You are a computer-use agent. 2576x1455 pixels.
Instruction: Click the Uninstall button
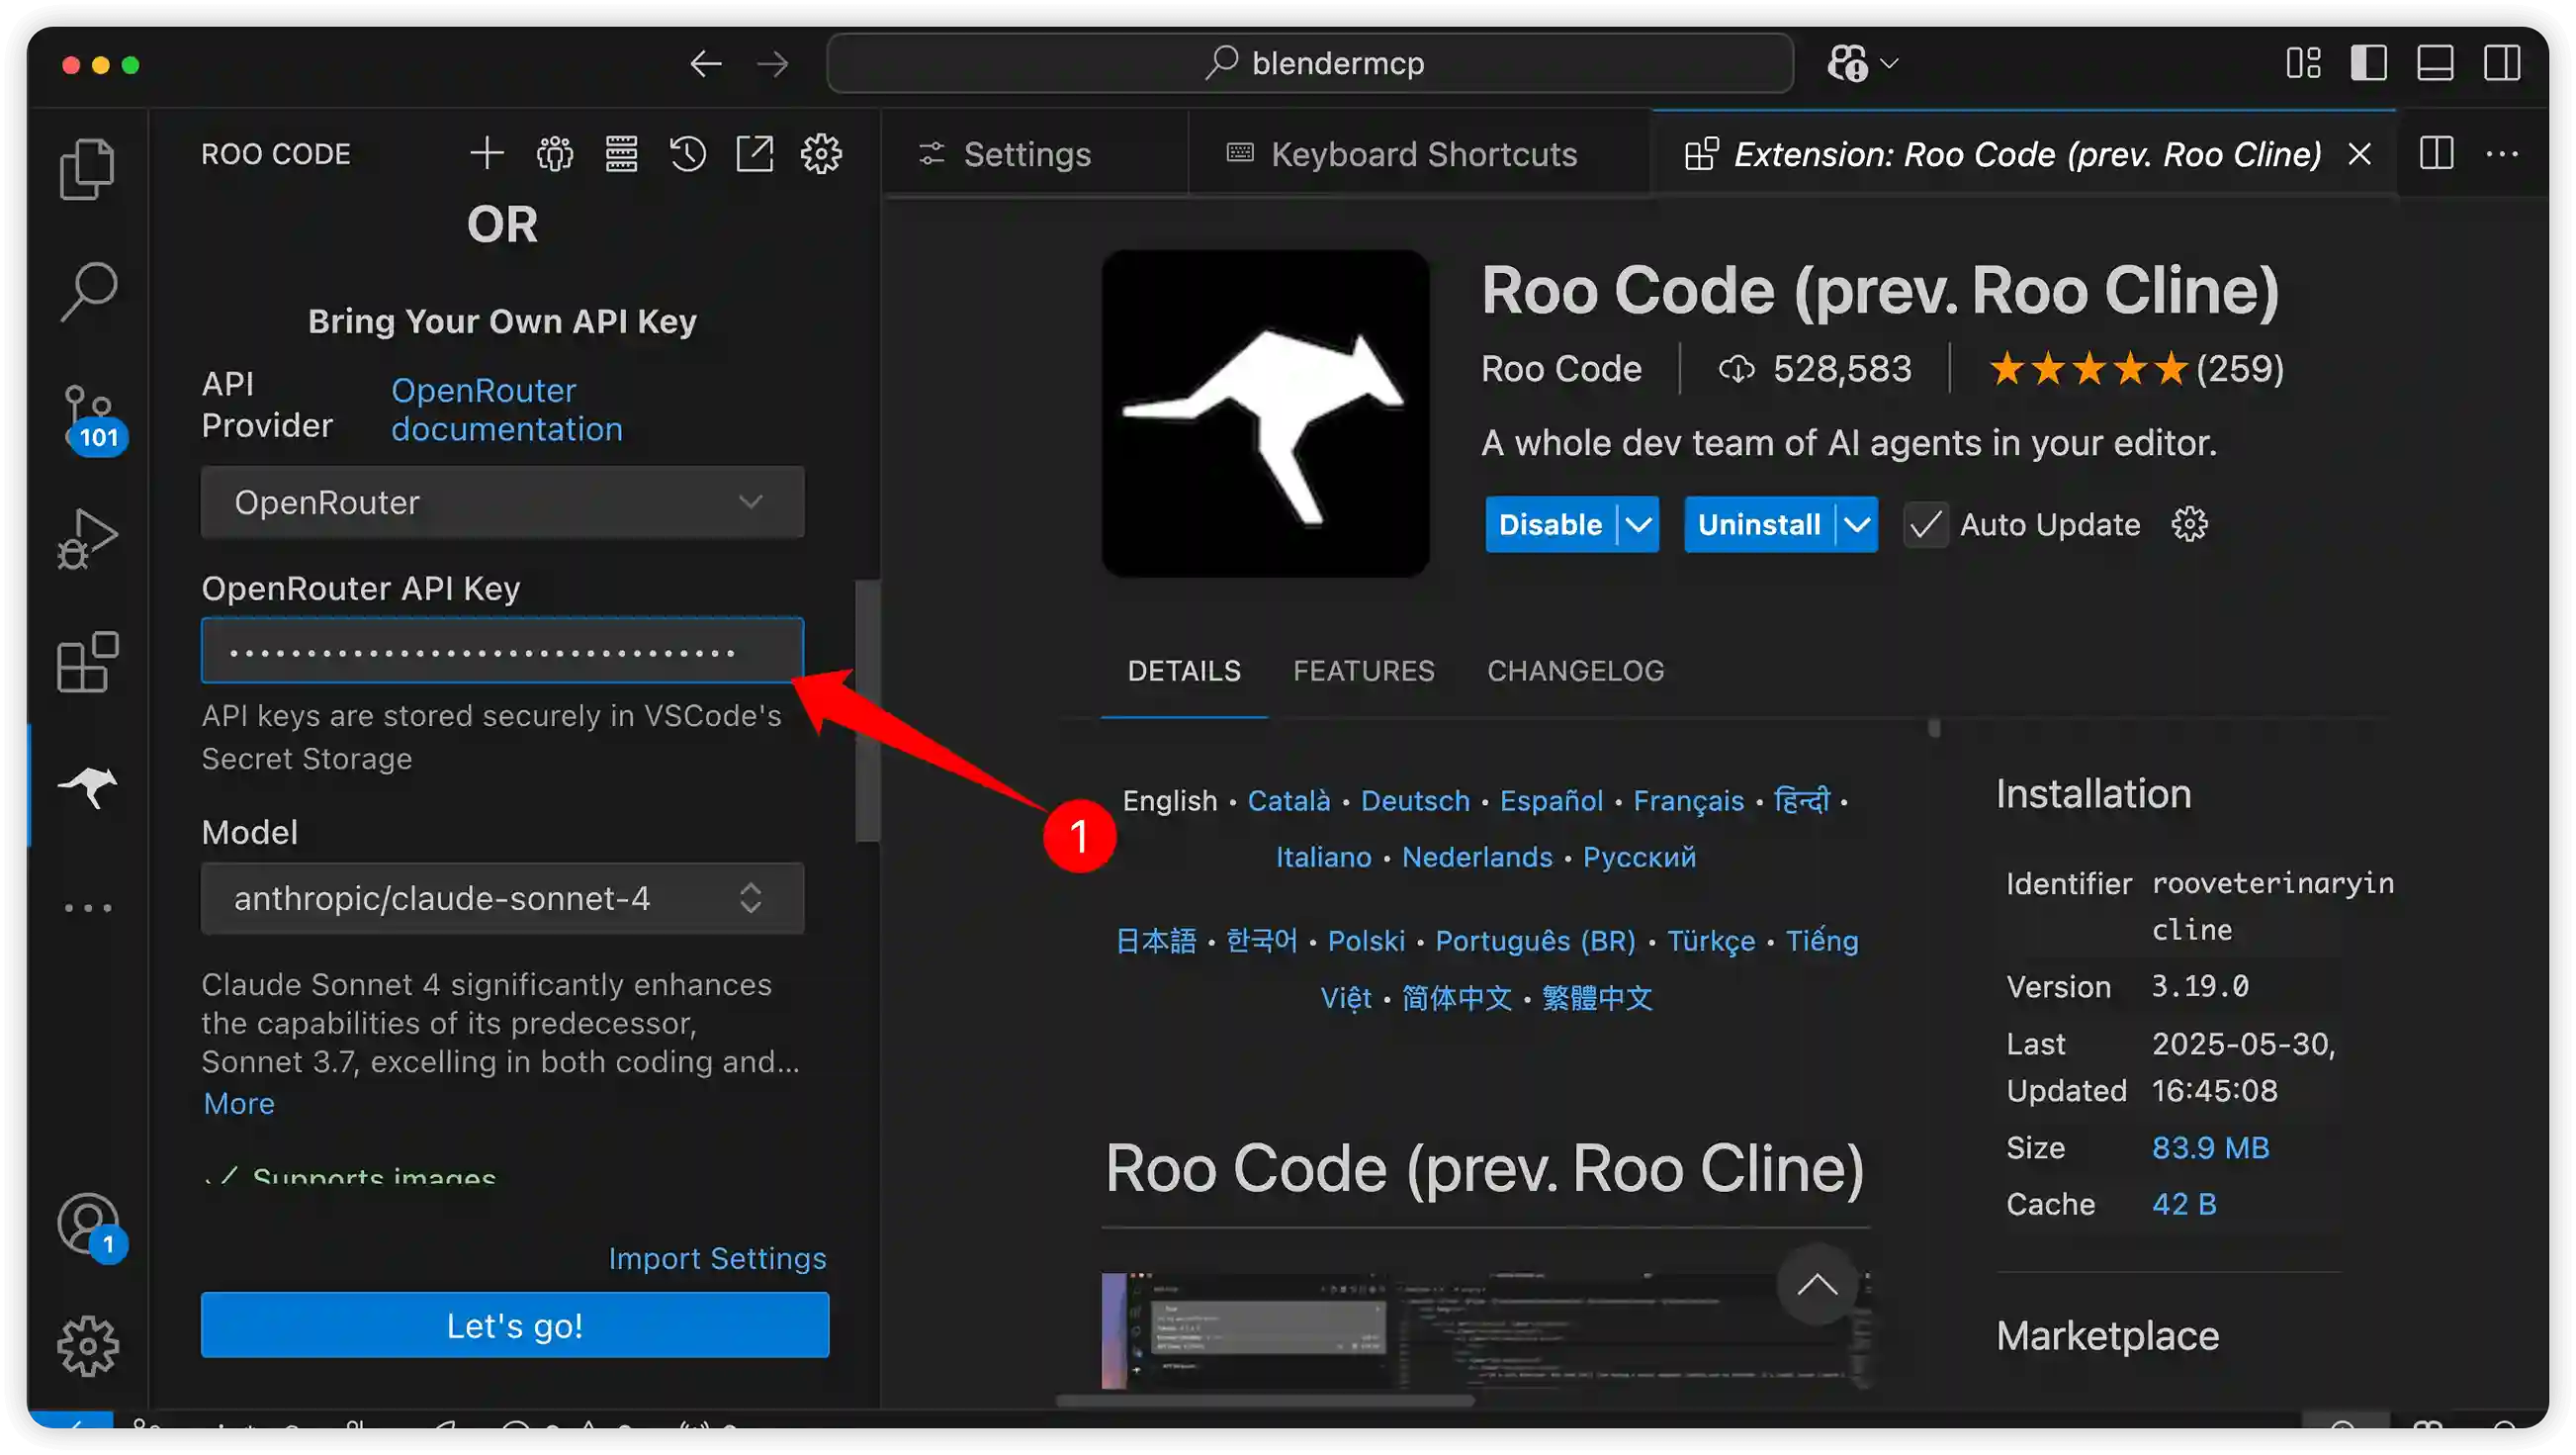(1759, 524)
